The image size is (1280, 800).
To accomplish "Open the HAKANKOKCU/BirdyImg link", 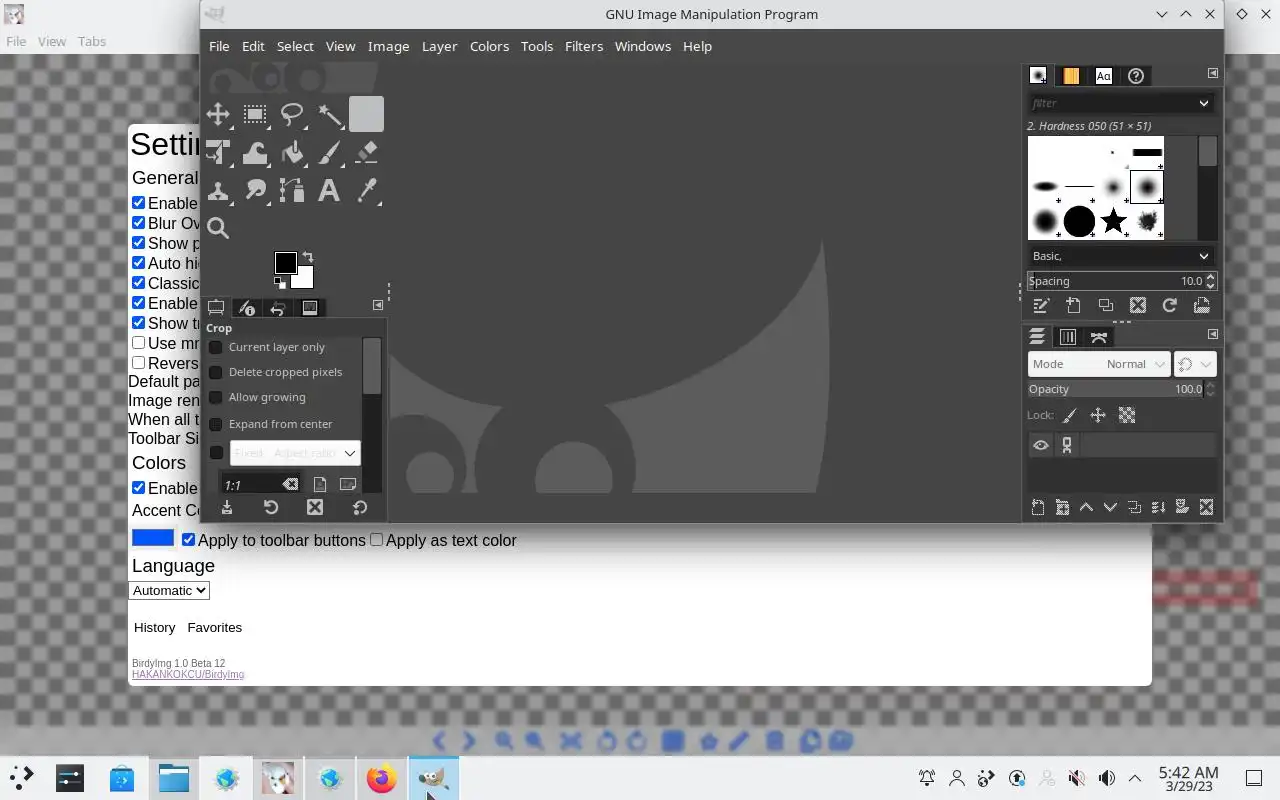I will click(x=188, y=675).
